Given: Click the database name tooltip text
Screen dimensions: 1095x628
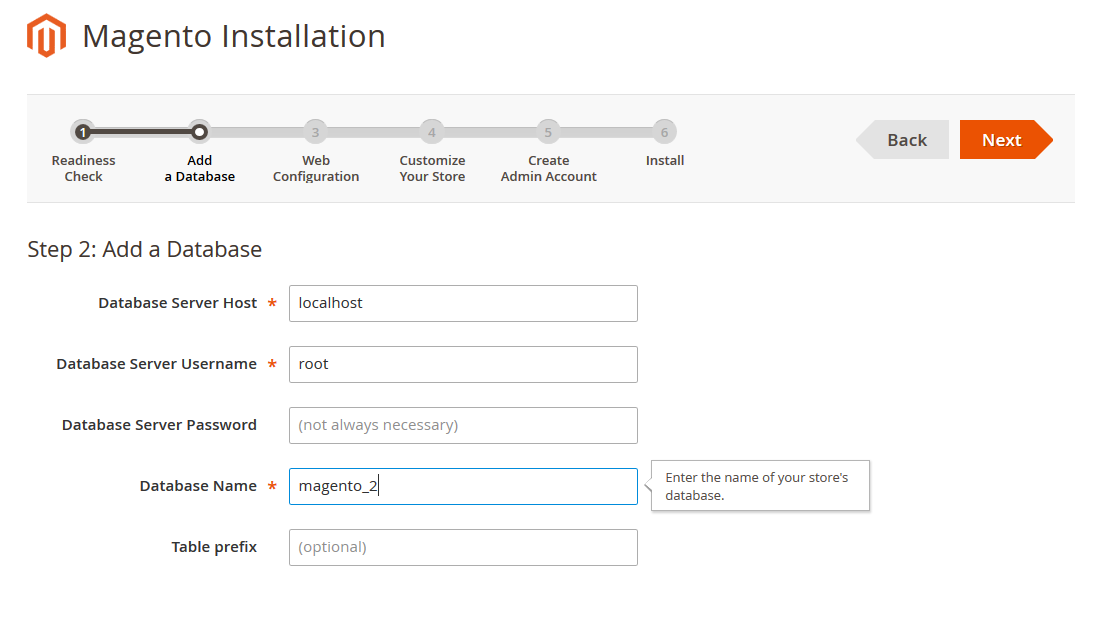Looking at the screenshot, I should pyautogui.click(x=757, y=486).
